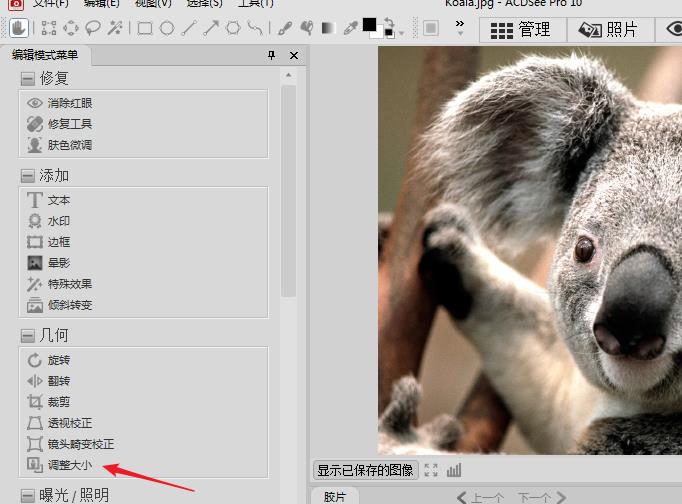Select the ellipse selection tool with arrows
682x504 pixels.
pos(71,28)
